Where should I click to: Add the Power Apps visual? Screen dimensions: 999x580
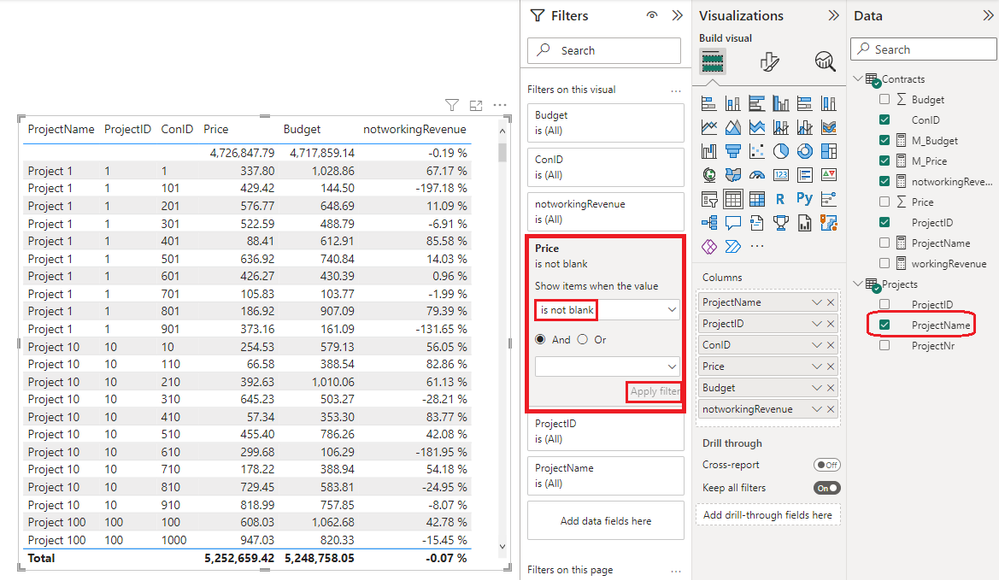(x=708, y=246)
